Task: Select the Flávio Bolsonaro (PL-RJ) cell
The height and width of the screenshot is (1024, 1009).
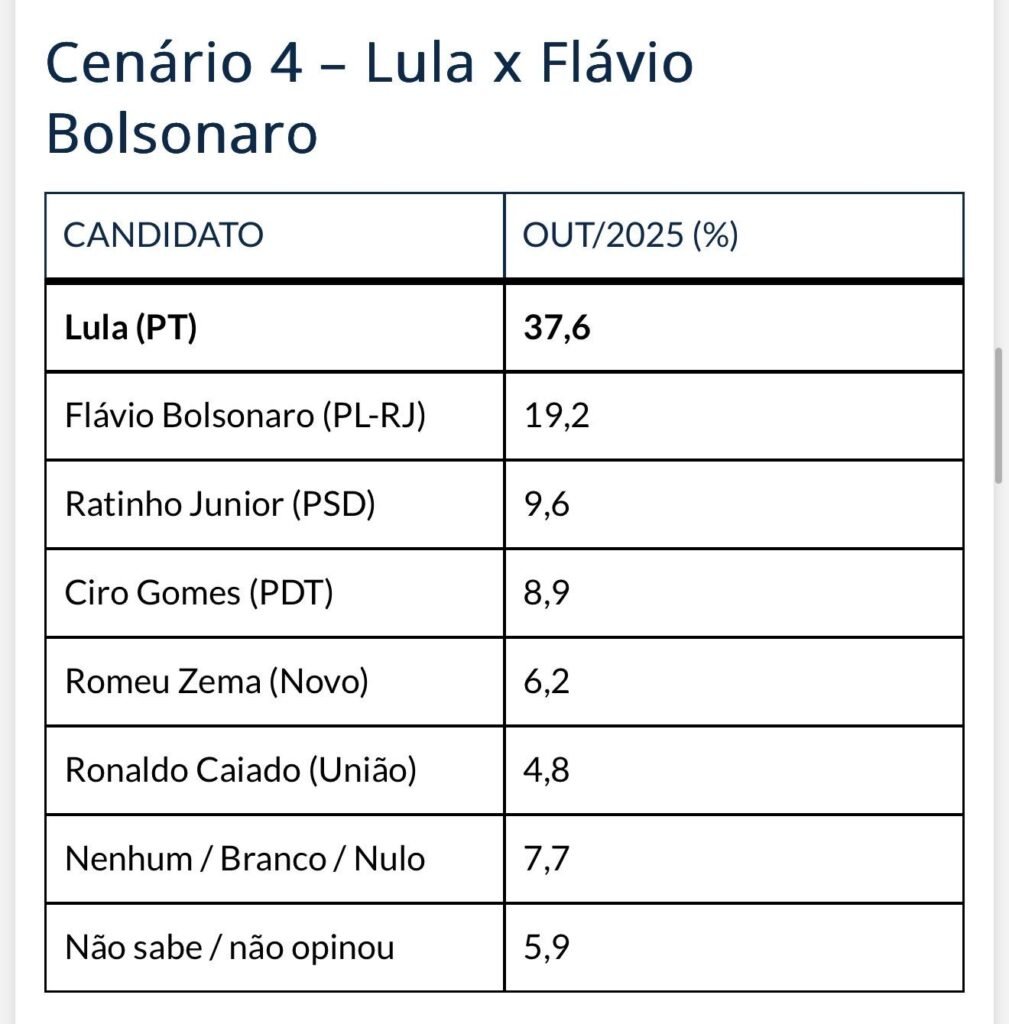Action: pos(245,416)
